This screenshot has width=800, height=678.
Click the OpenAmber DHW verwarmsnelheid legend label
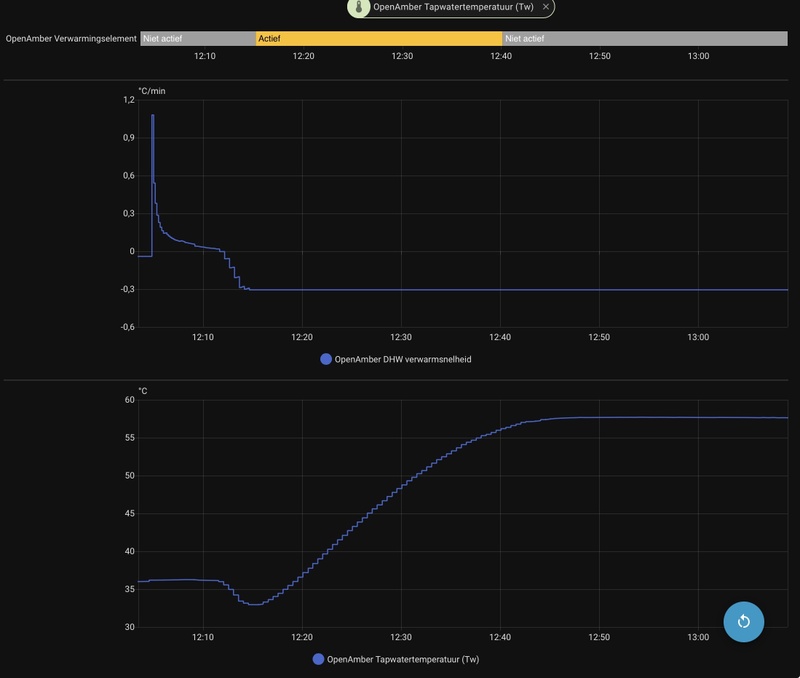403,359
